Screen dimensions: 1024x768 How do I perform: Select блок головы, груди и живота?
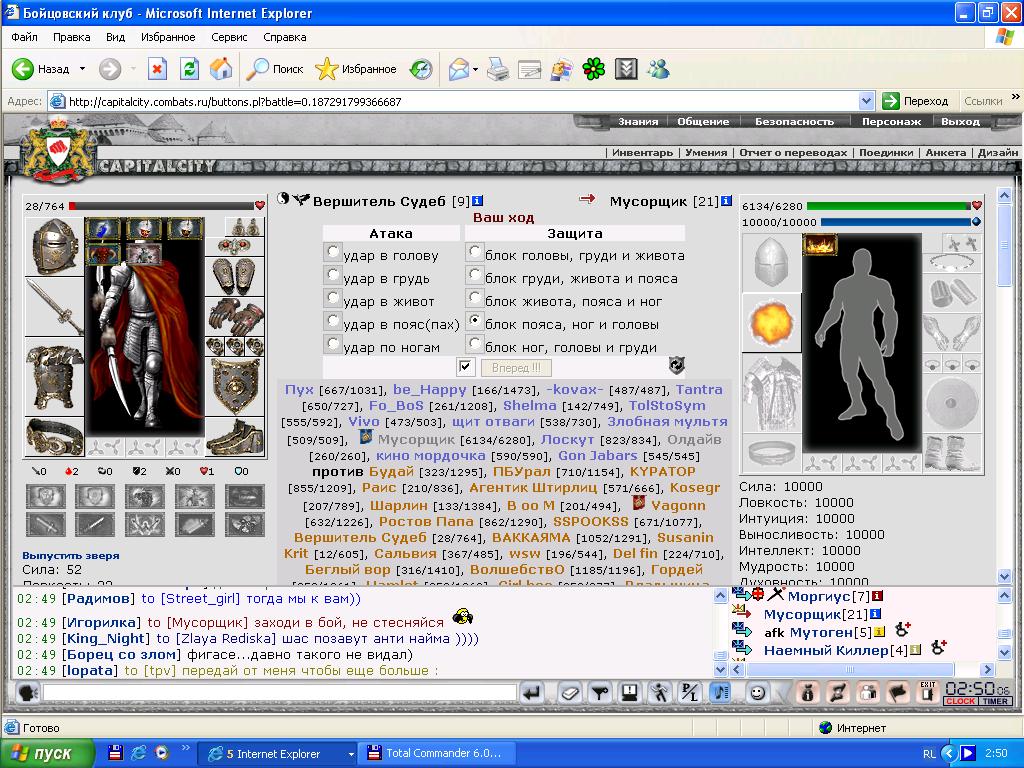[475, 252]
